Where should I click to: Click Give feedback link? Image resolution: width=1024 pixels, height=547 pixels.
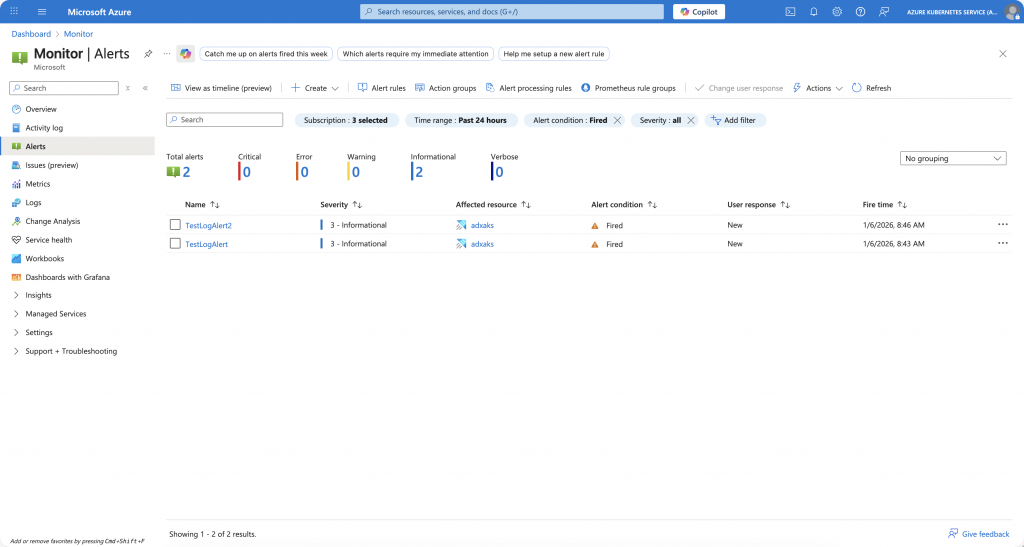click(x=978, y=534)
